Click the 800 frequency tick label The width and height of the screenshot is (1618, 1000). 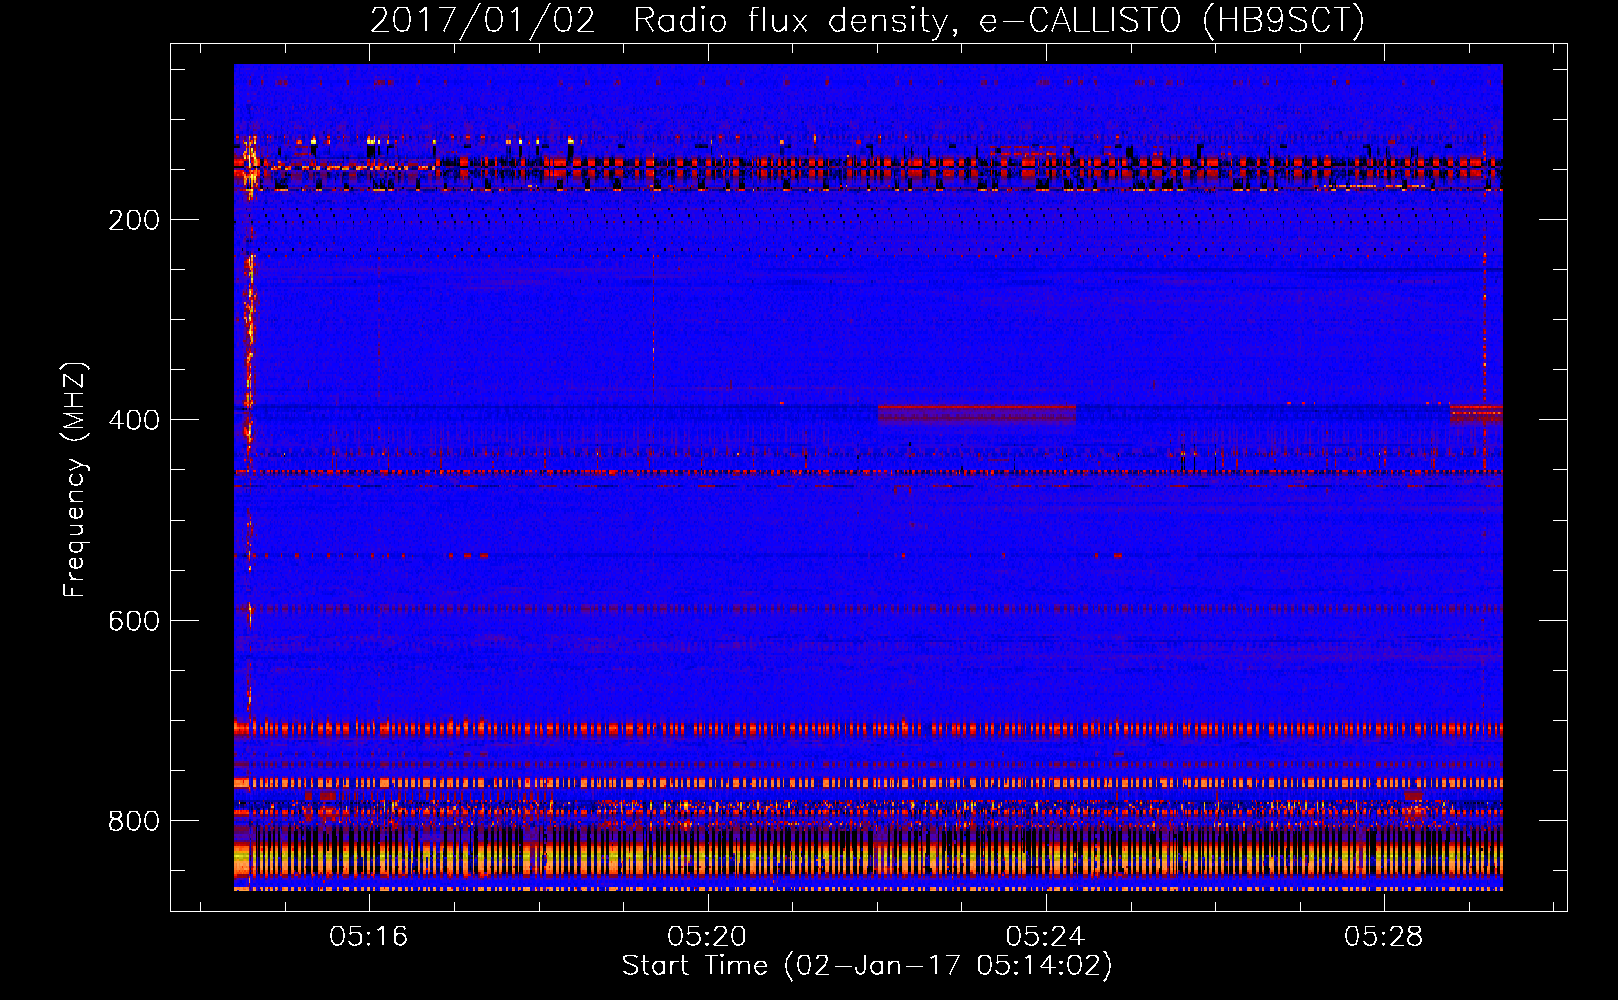tap(134, 821)
